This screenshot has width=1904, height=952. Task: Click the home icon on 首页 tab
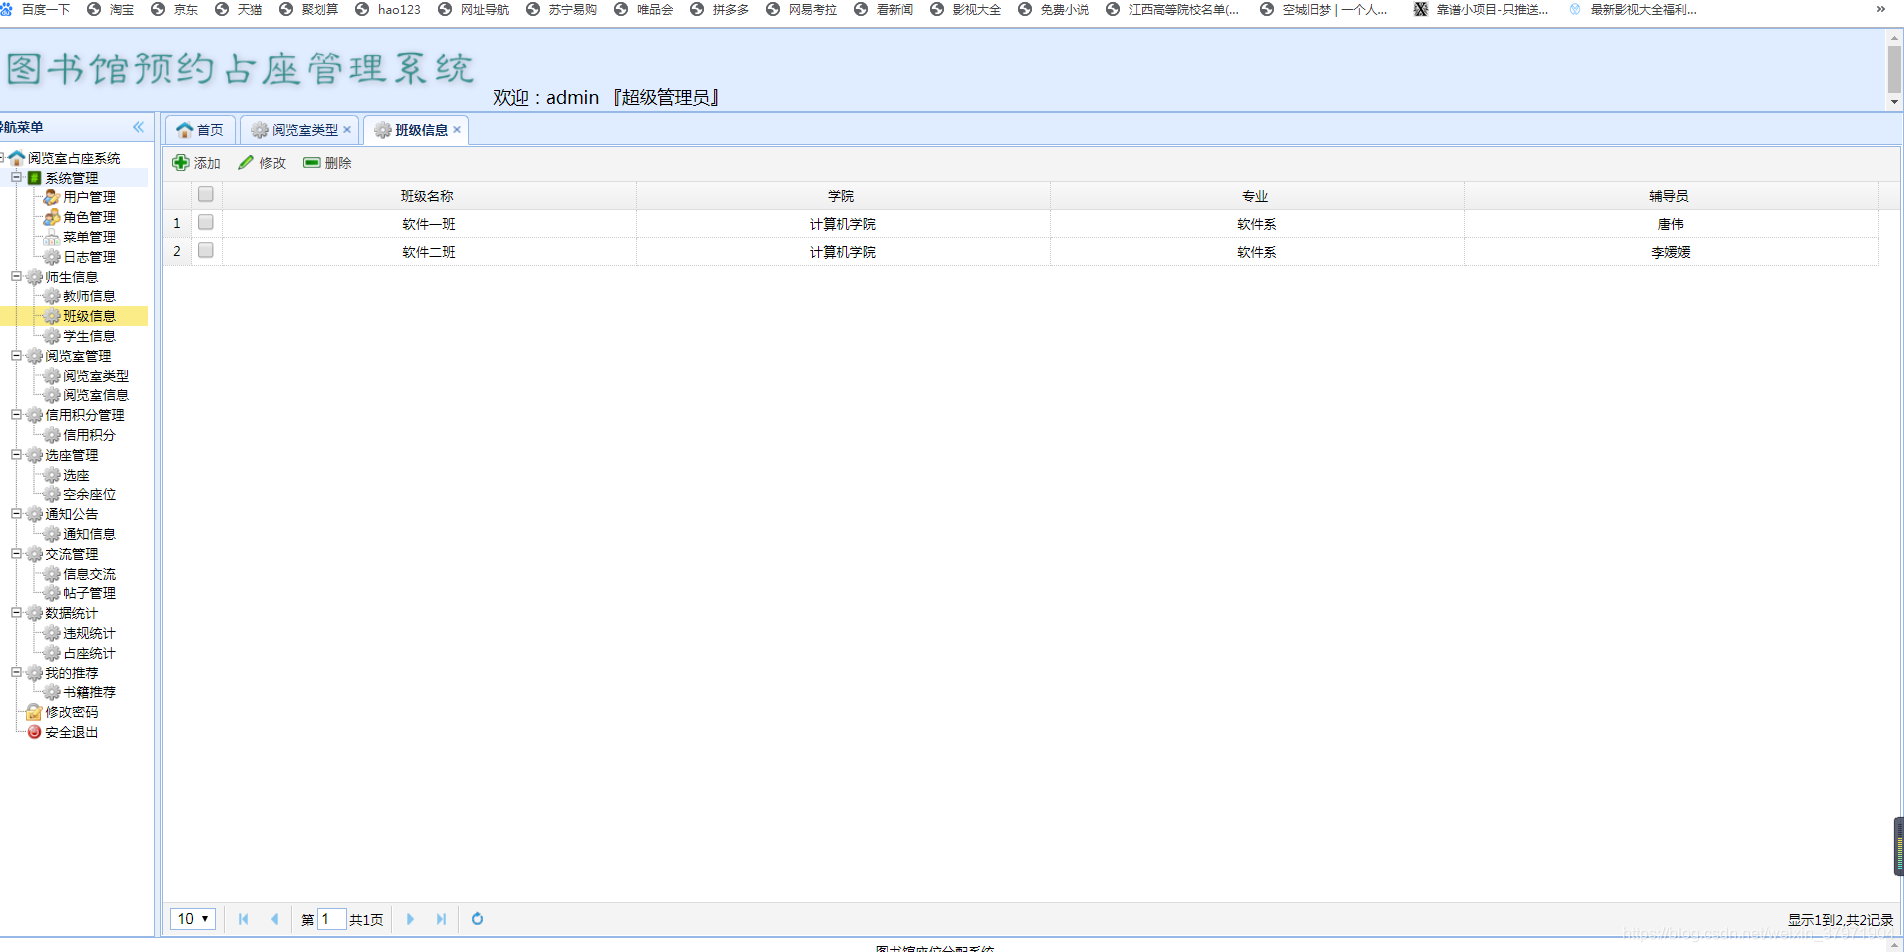point(185,130)
